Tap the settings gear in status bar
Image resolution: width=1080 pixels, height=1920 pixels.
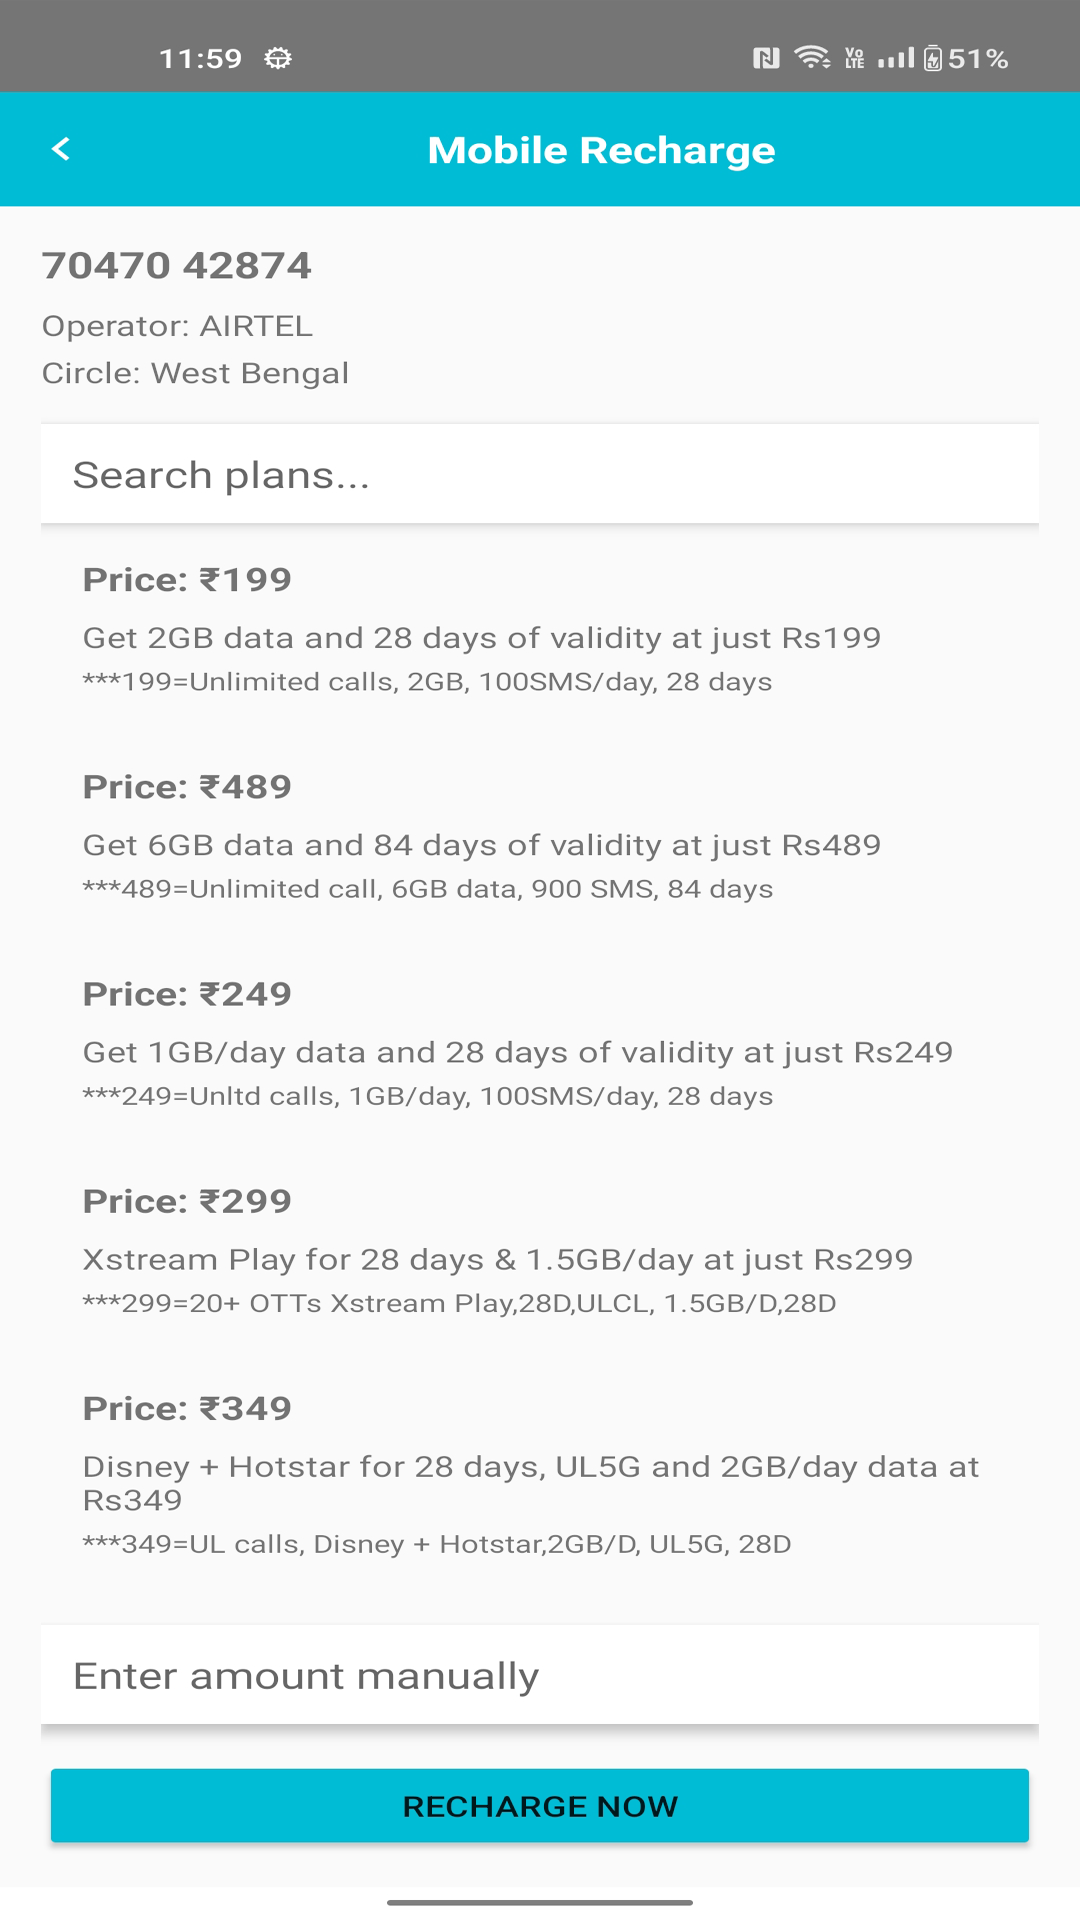tap(278, 58)
